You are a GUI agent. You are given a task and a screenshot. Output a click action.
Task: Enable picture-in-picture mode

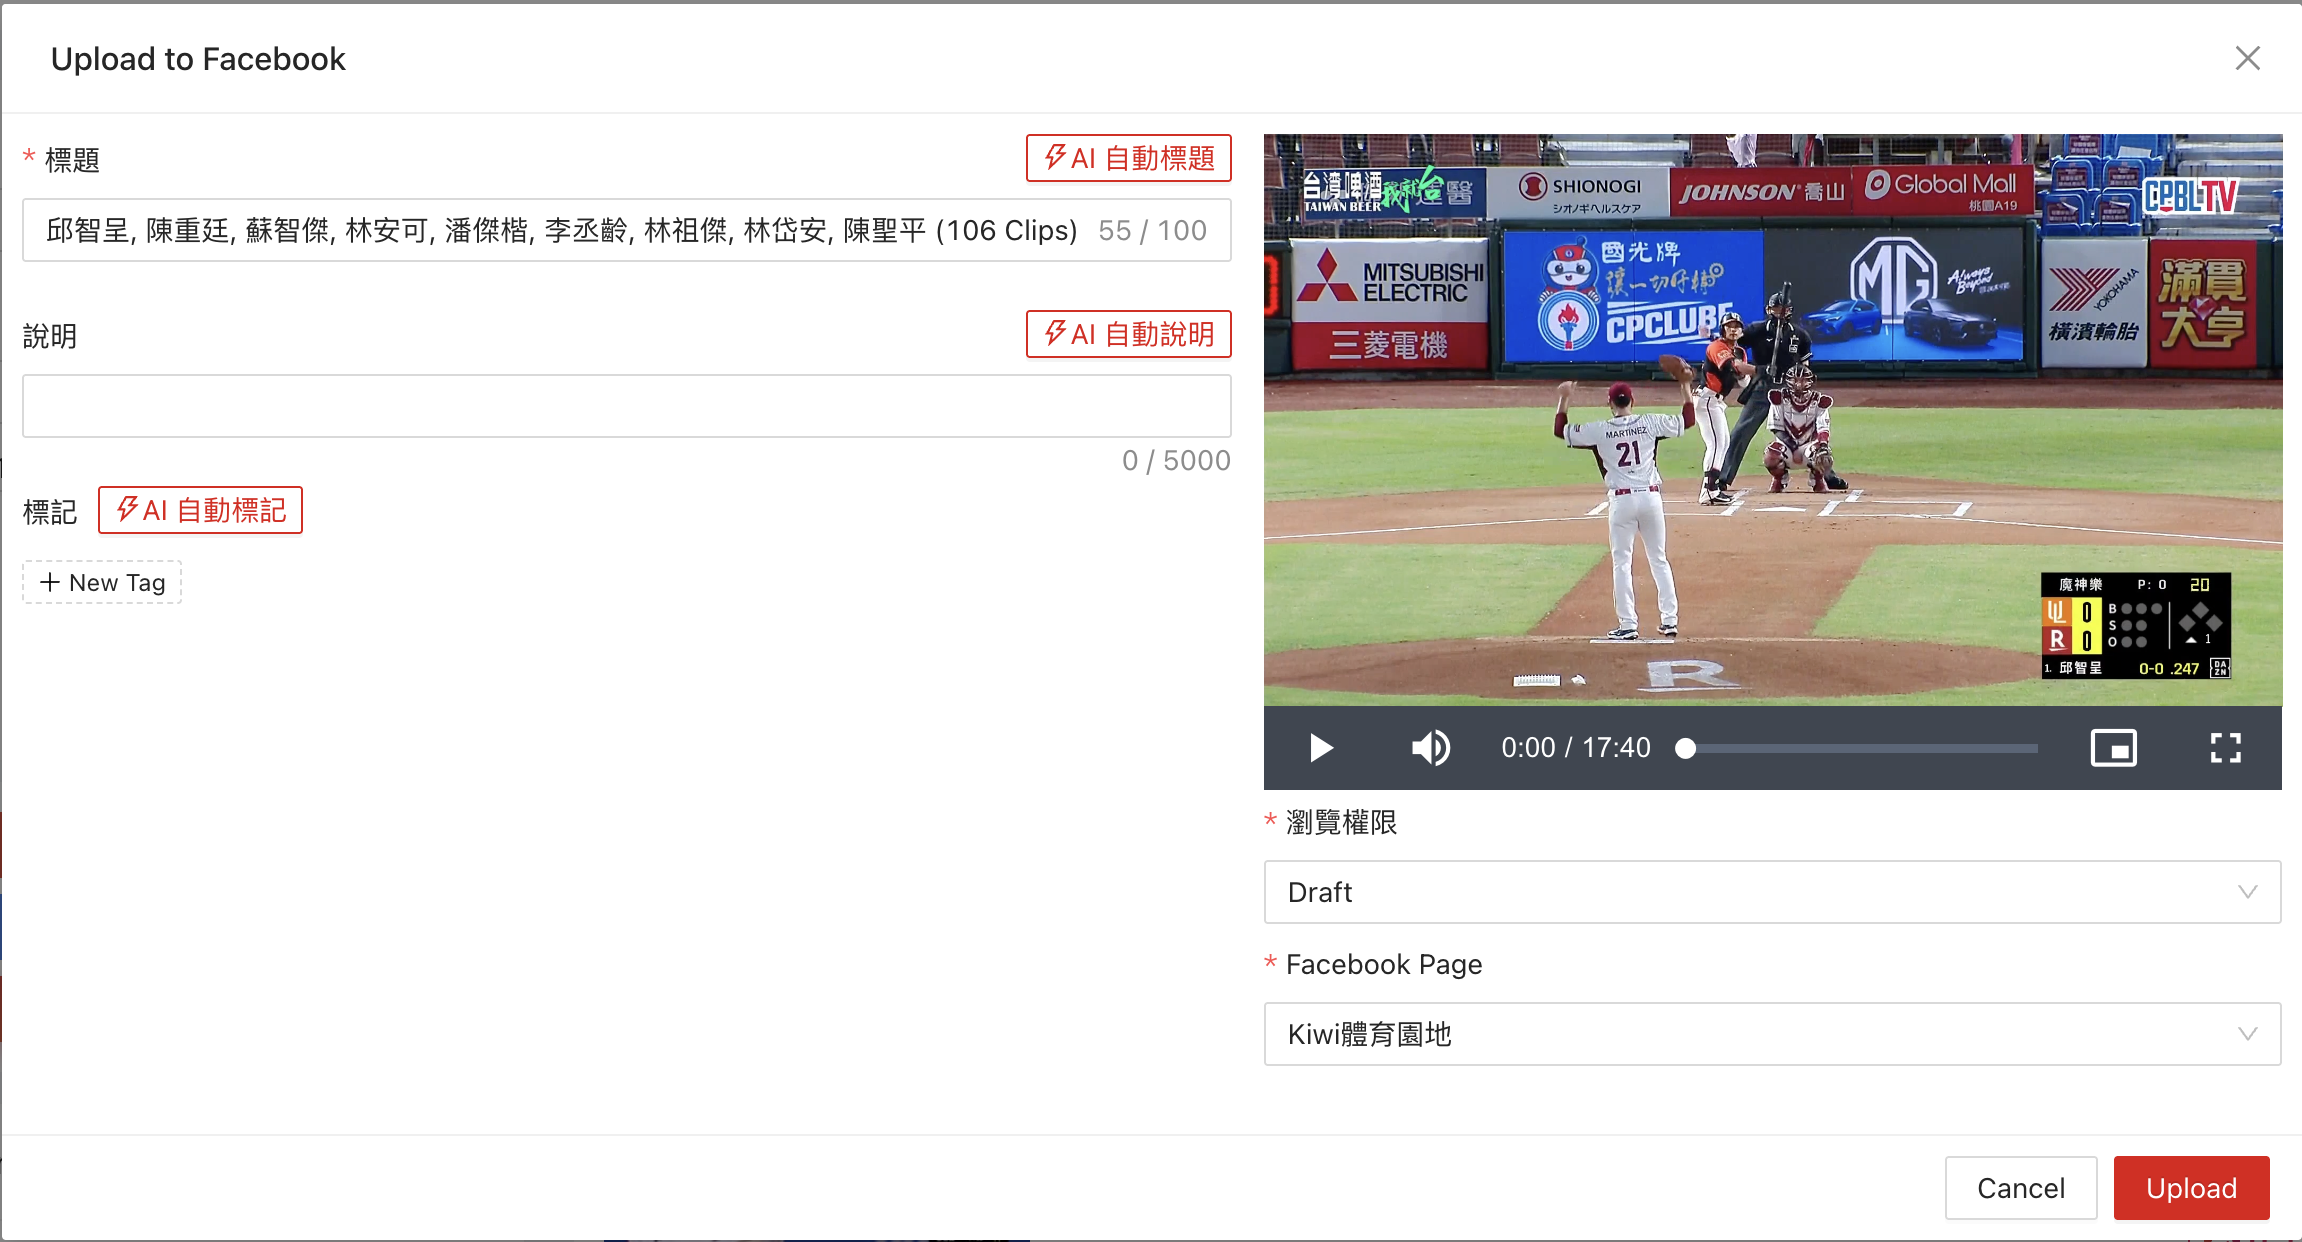[x=2114, y=748]
